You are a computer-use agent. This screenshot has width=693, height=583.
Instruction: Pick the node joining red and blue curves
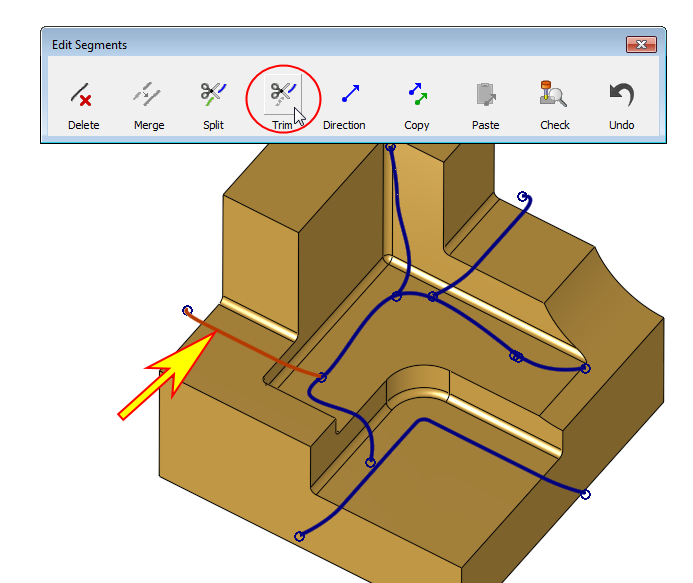pos(322,377)
